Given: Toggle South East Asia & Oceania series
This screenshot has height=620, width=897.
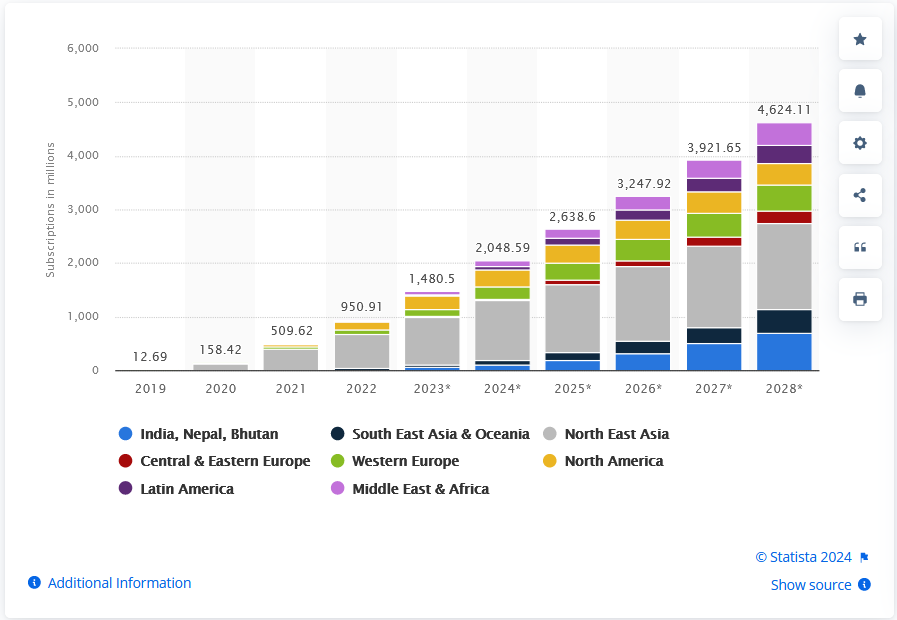Looking at the screenshot, I should (440, 434).
